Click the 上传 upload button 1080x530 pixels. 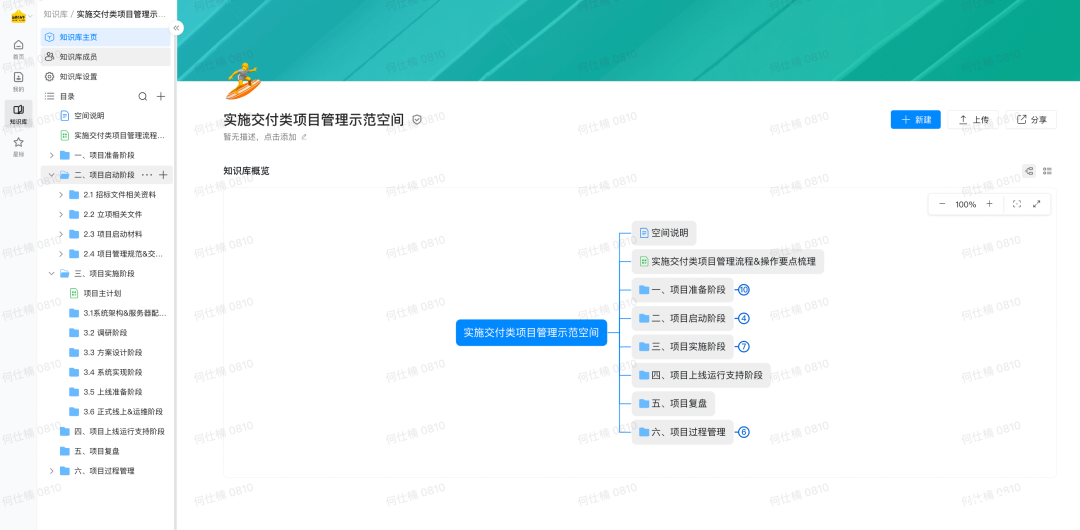pos(973,119)
